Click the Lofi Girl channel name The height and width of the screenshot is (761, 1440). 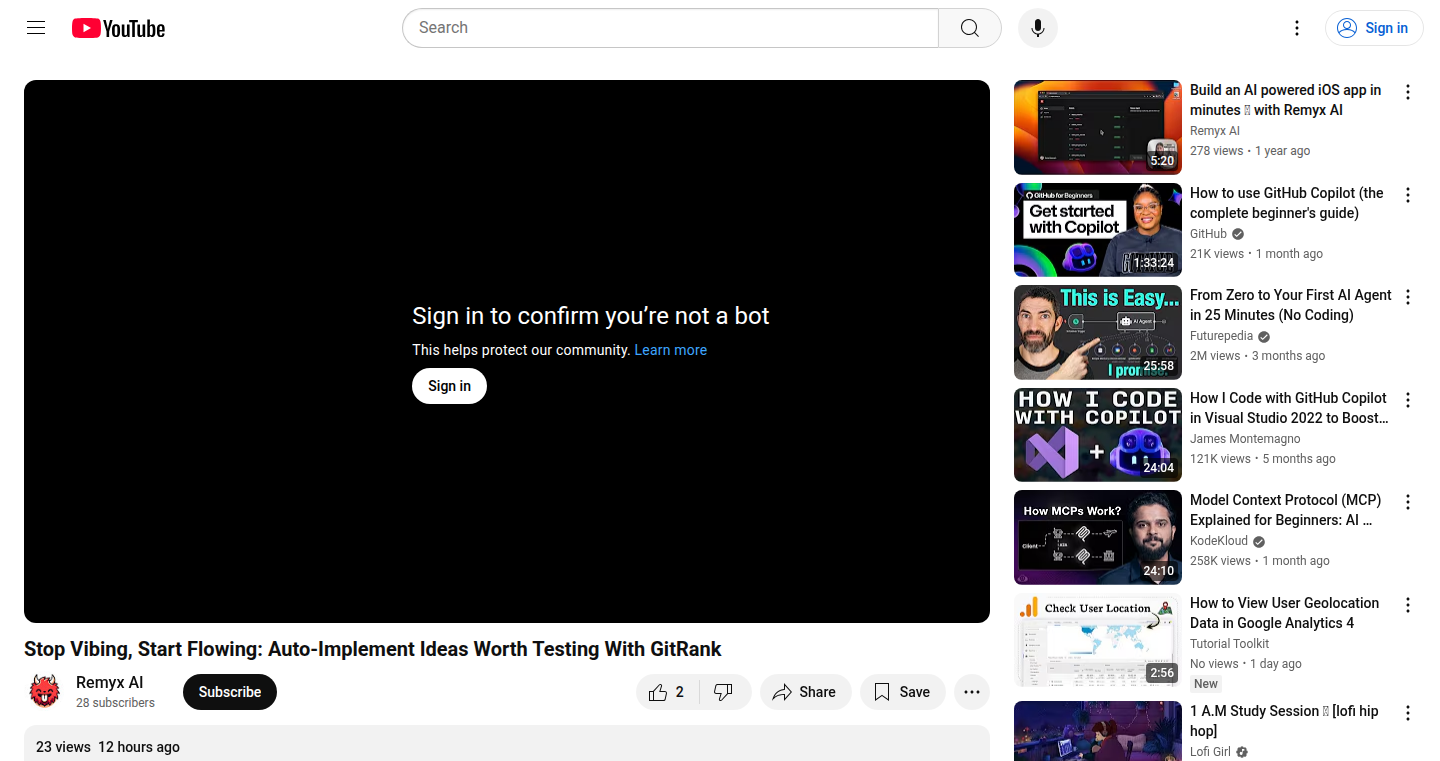(x=1210, y=752)
